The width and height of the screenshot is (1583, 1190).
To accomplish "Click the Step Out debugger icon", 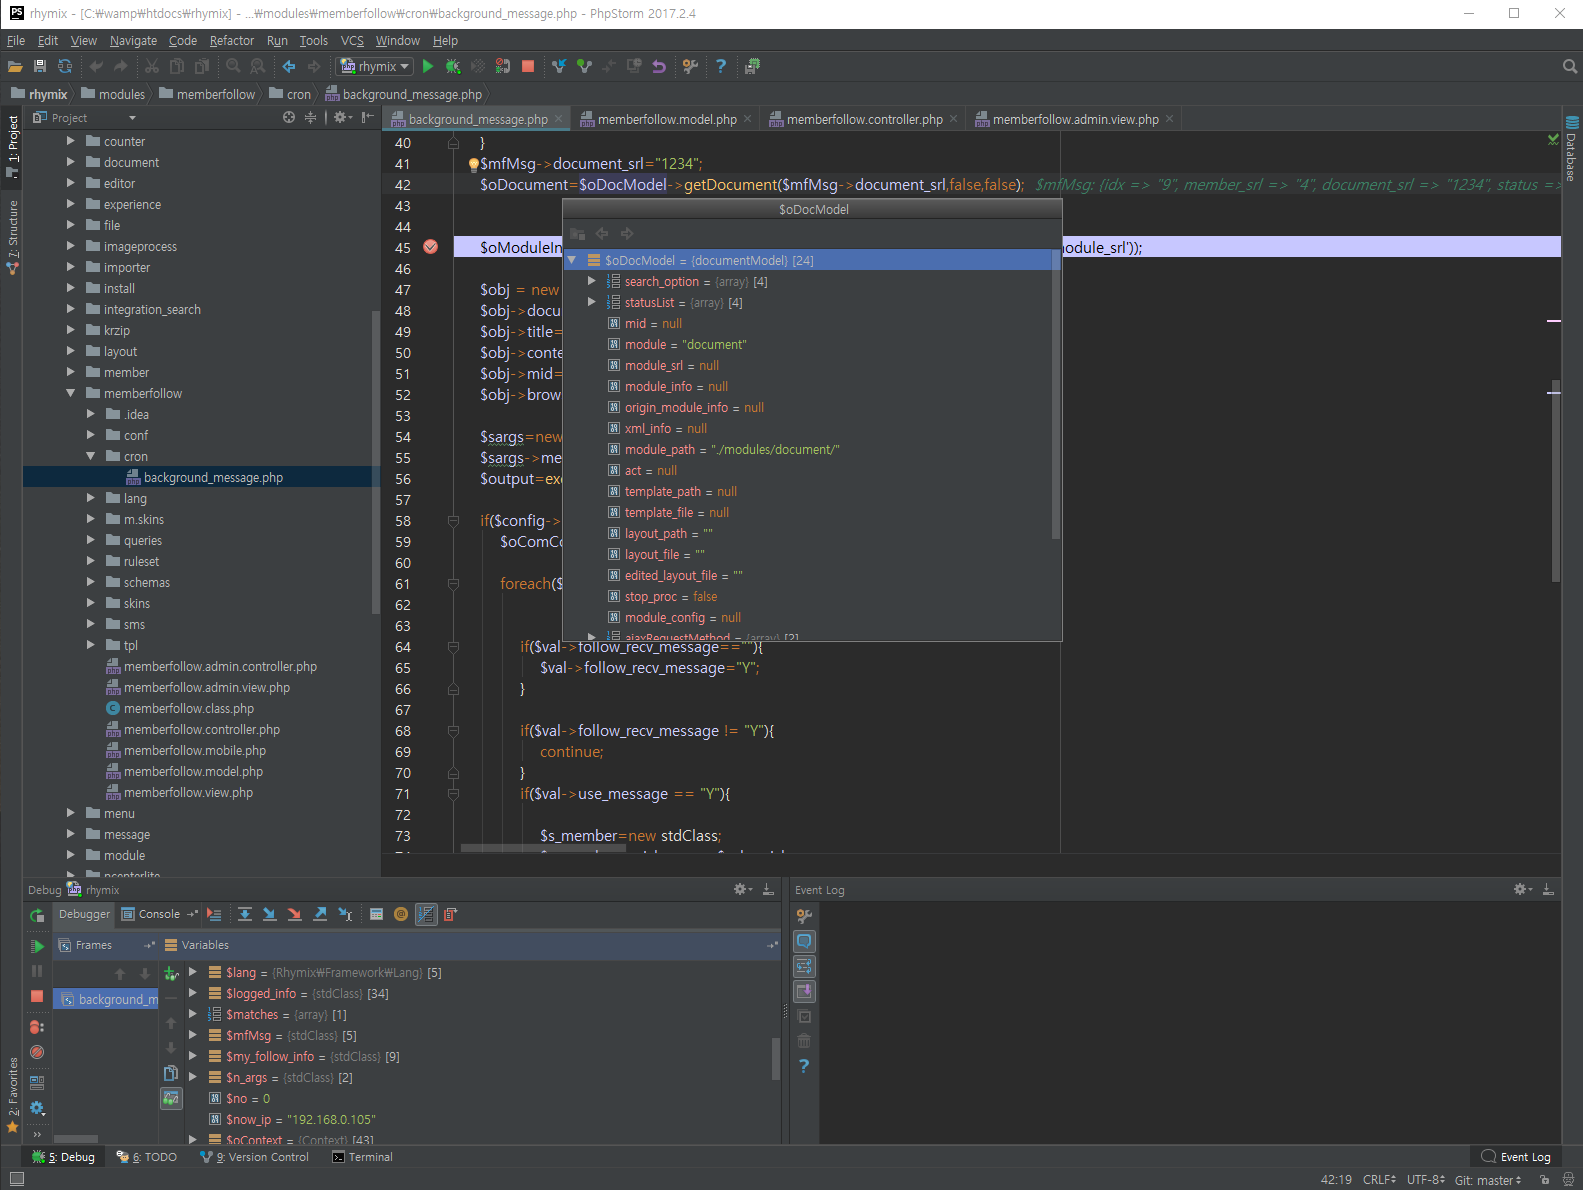I will tap(320, 914).
